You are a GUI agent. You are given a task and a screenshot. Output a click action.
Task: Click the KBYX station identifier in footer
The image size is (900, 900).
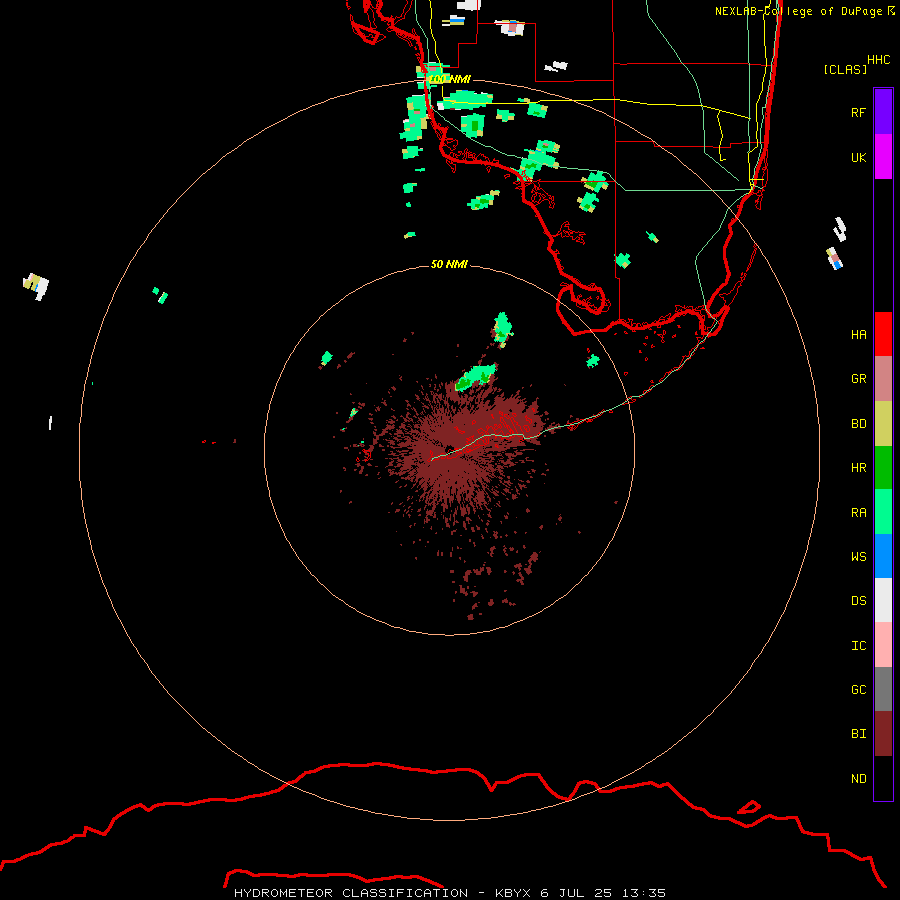click(513, 893)
